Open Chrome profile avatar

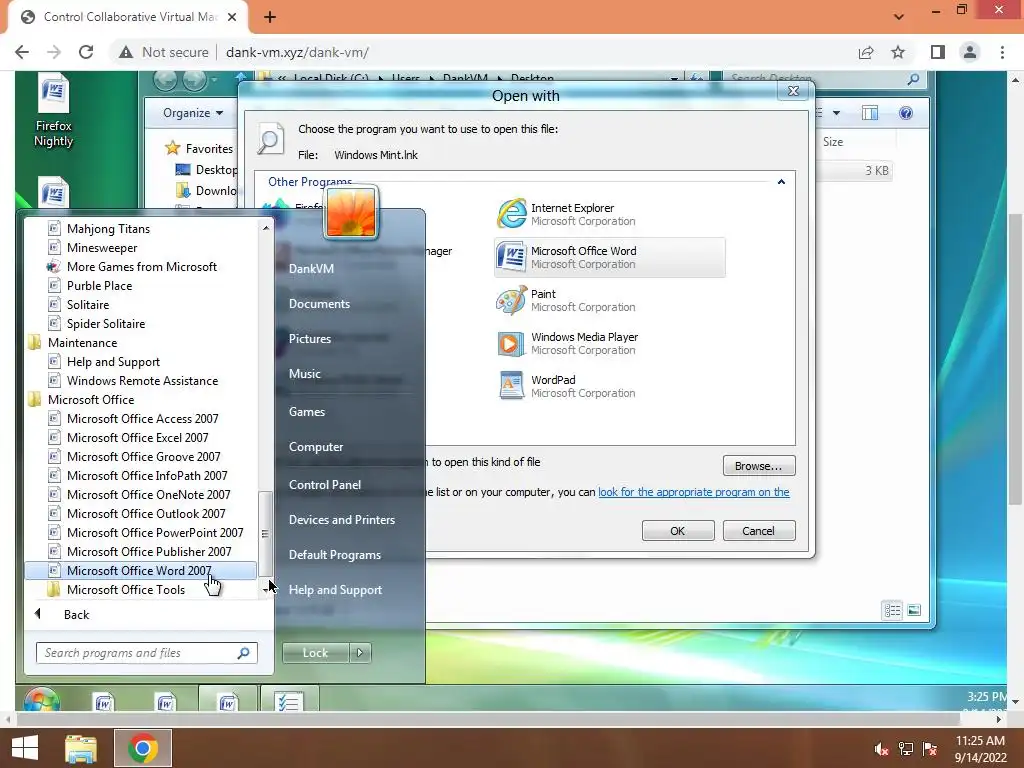[970, 52]
